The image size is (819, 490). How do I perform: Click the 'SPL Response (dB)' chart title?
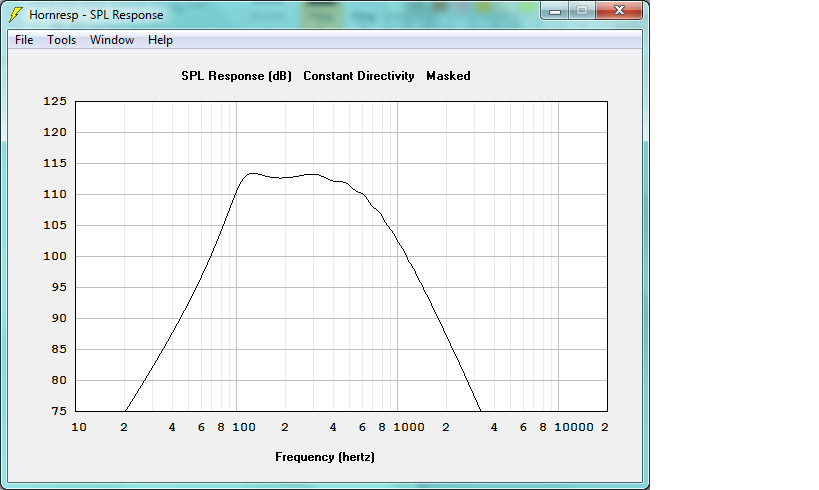click(237, 76)
